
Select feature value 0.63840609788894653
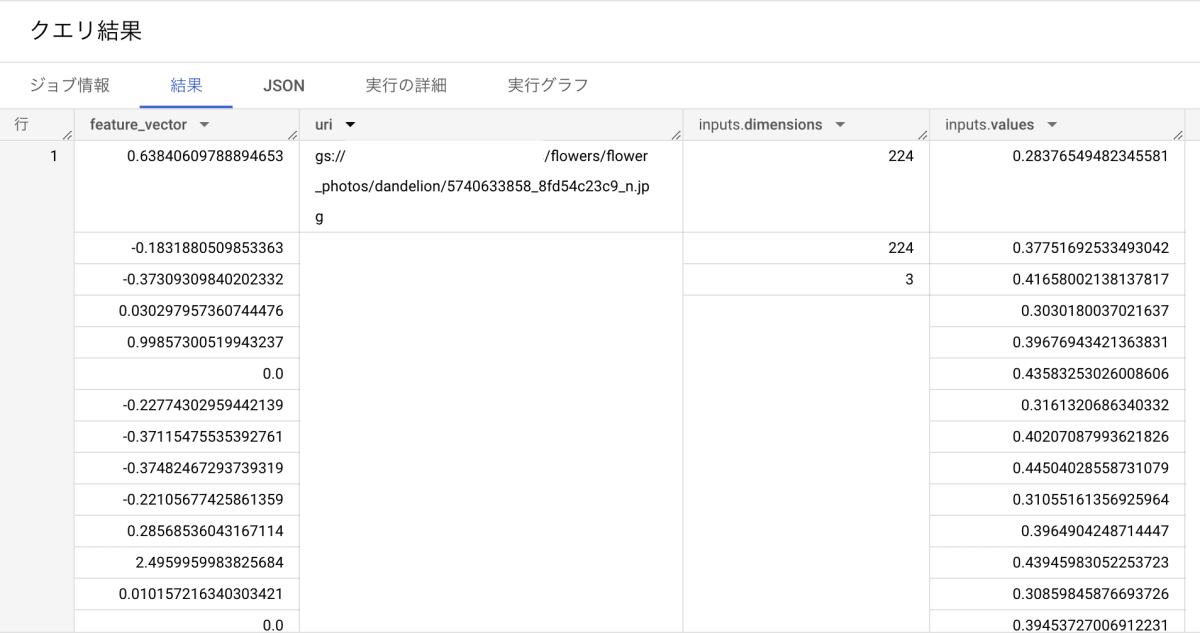[x=187, y=187]
